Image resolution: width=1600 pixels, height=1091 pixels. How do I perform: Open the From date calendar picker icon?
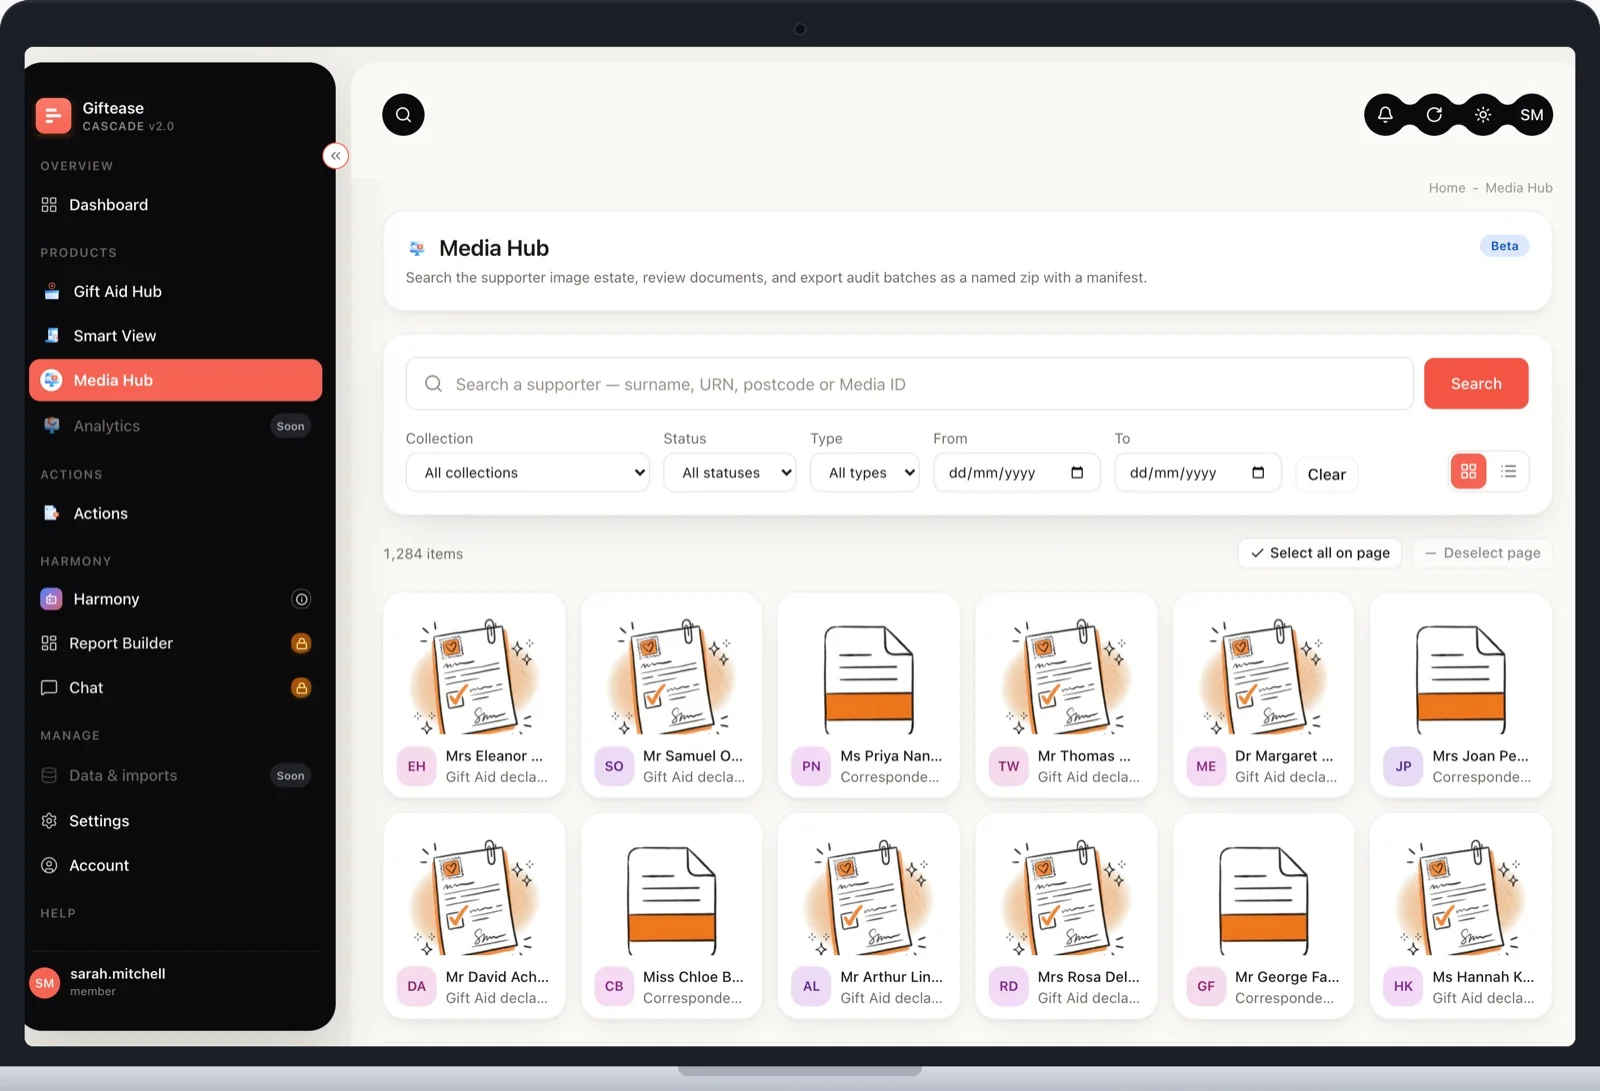coord(1077,473)
